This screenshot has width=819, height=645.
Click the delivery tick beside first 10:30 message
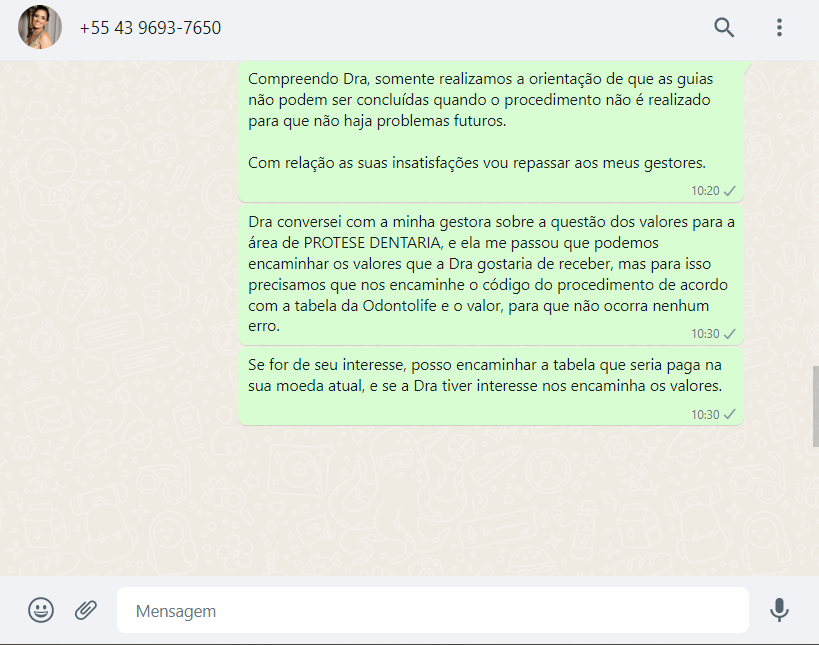pyautogui.click(x=730, y=334)
